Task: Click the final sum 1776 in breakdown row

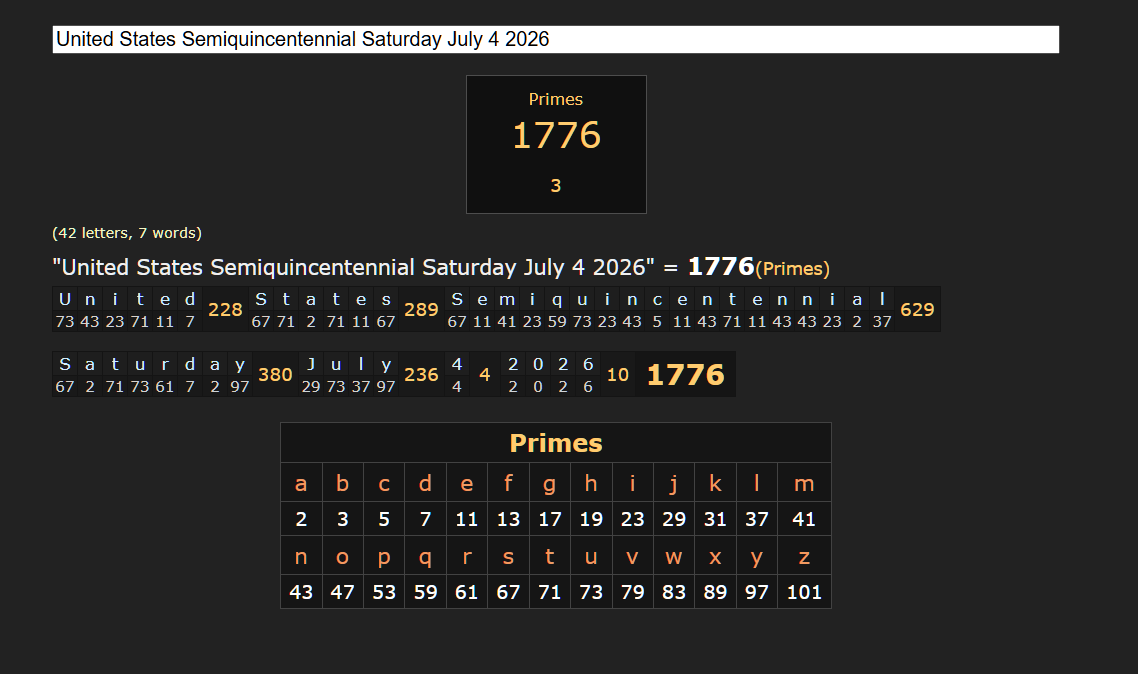Action: 685,375
